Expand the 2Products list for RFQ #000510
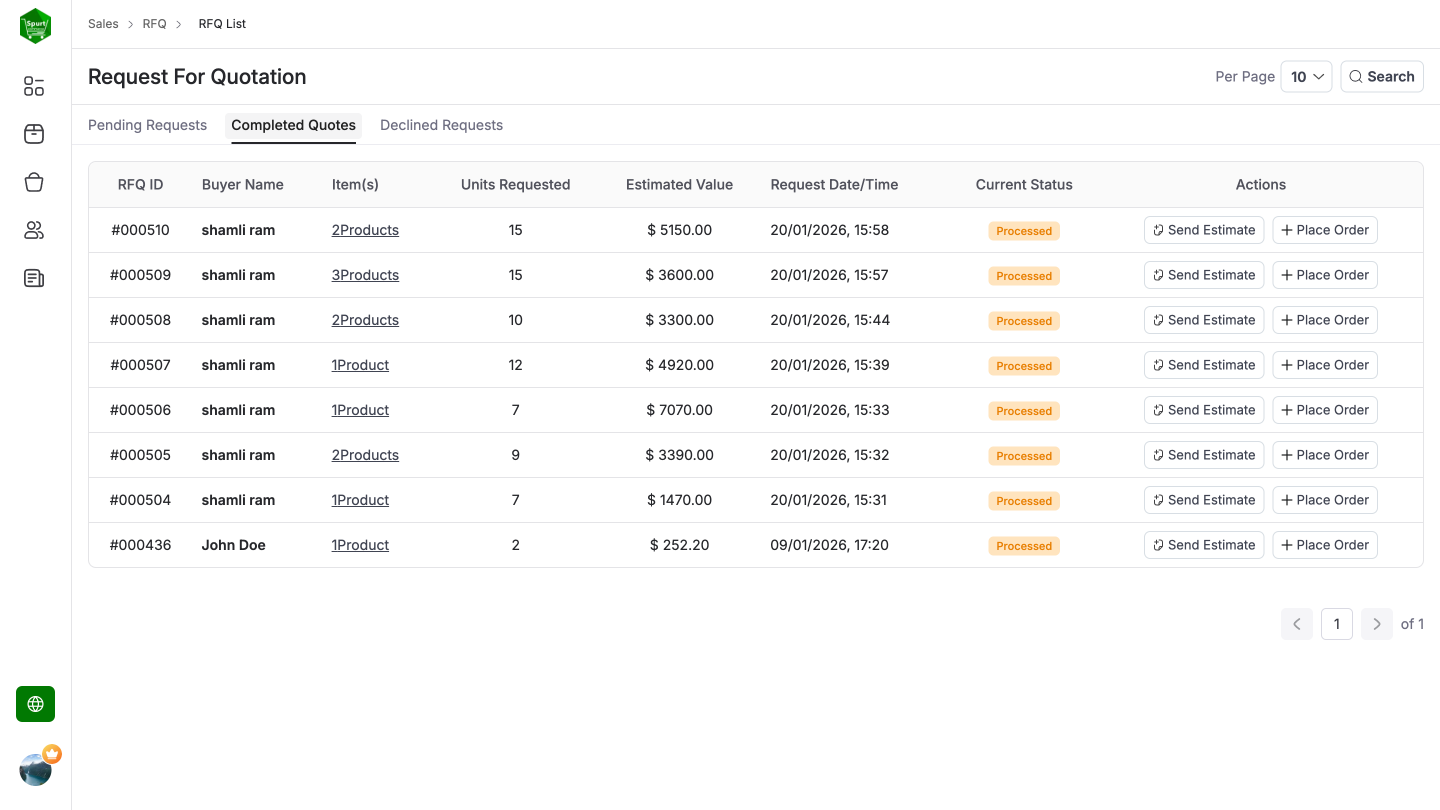 point(365,230)
